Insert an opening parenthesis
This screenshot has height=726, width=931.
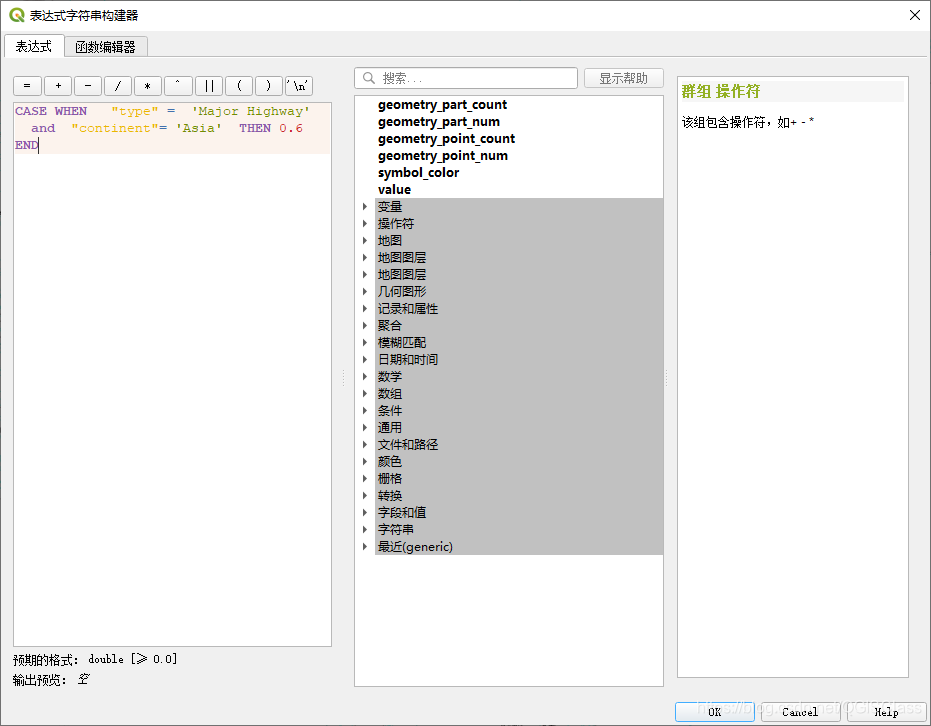(x=239, y=86)
